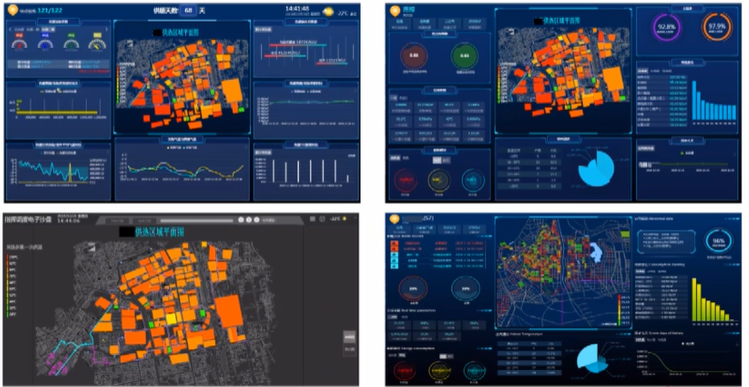The image size is (749, 387).
Task: Click the 14:41:48 clock in 供能天数 dashboard
Action: click(297, 9)
